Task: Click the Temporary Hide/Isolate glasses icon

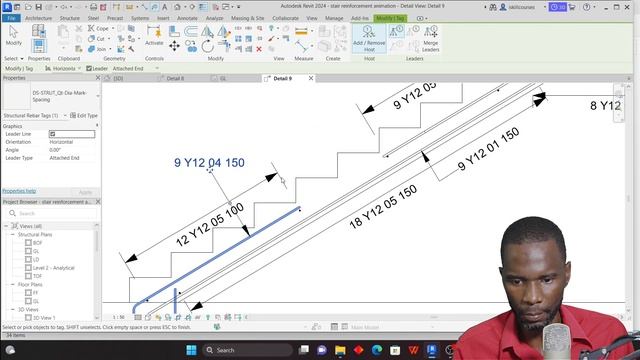Action: [x=198, y=317]
